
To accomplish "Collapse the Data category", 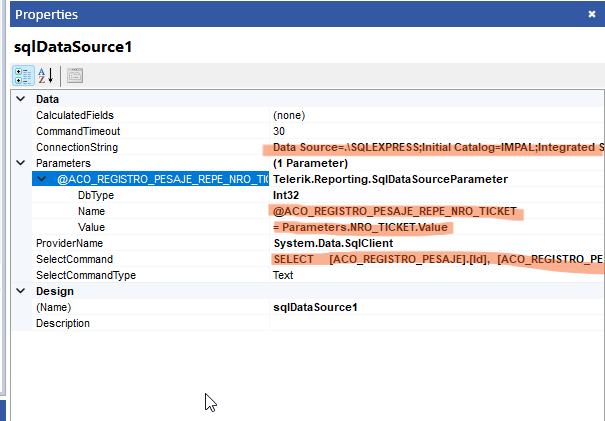I will click(x=20, y=100).
